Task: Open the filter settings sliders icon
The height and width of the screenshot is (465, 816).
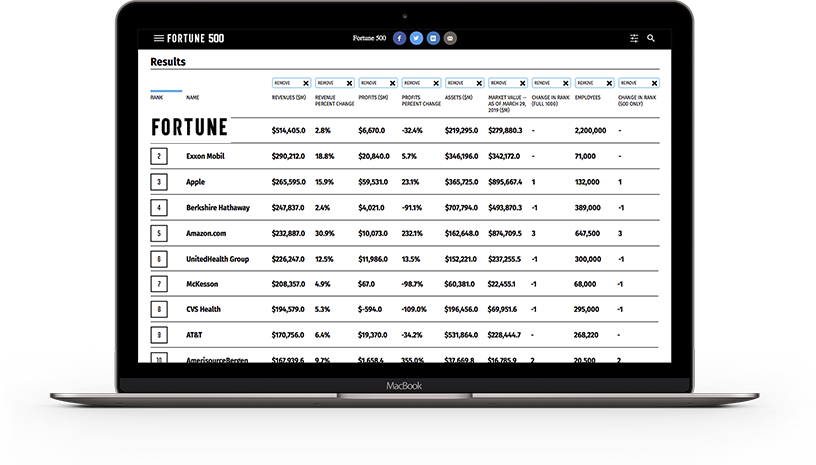Action: (x=634, y=39)
